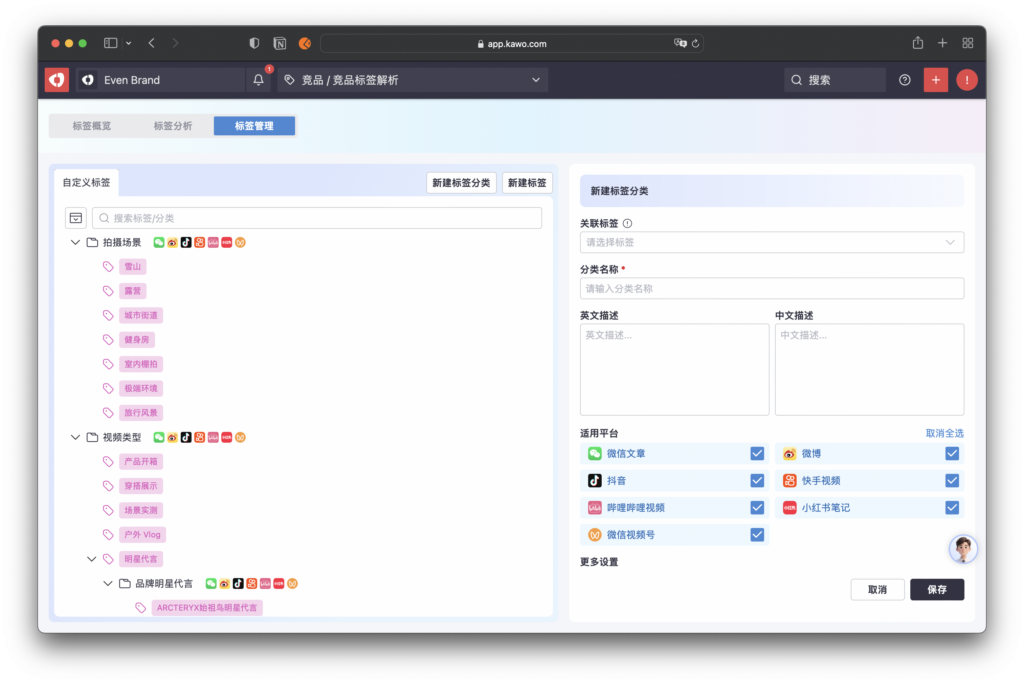Click the 取消全选 link
This screenshot has width=1024, height=683.
pyautogui.click(x=944, y=433)
